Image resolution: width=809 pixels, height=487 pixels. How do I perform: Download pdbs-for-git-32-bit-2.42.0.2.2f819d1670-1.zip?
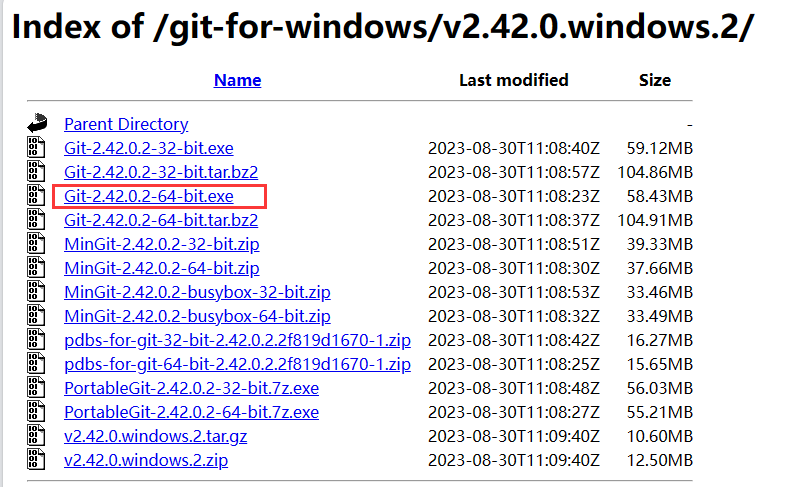coord(237,340)
